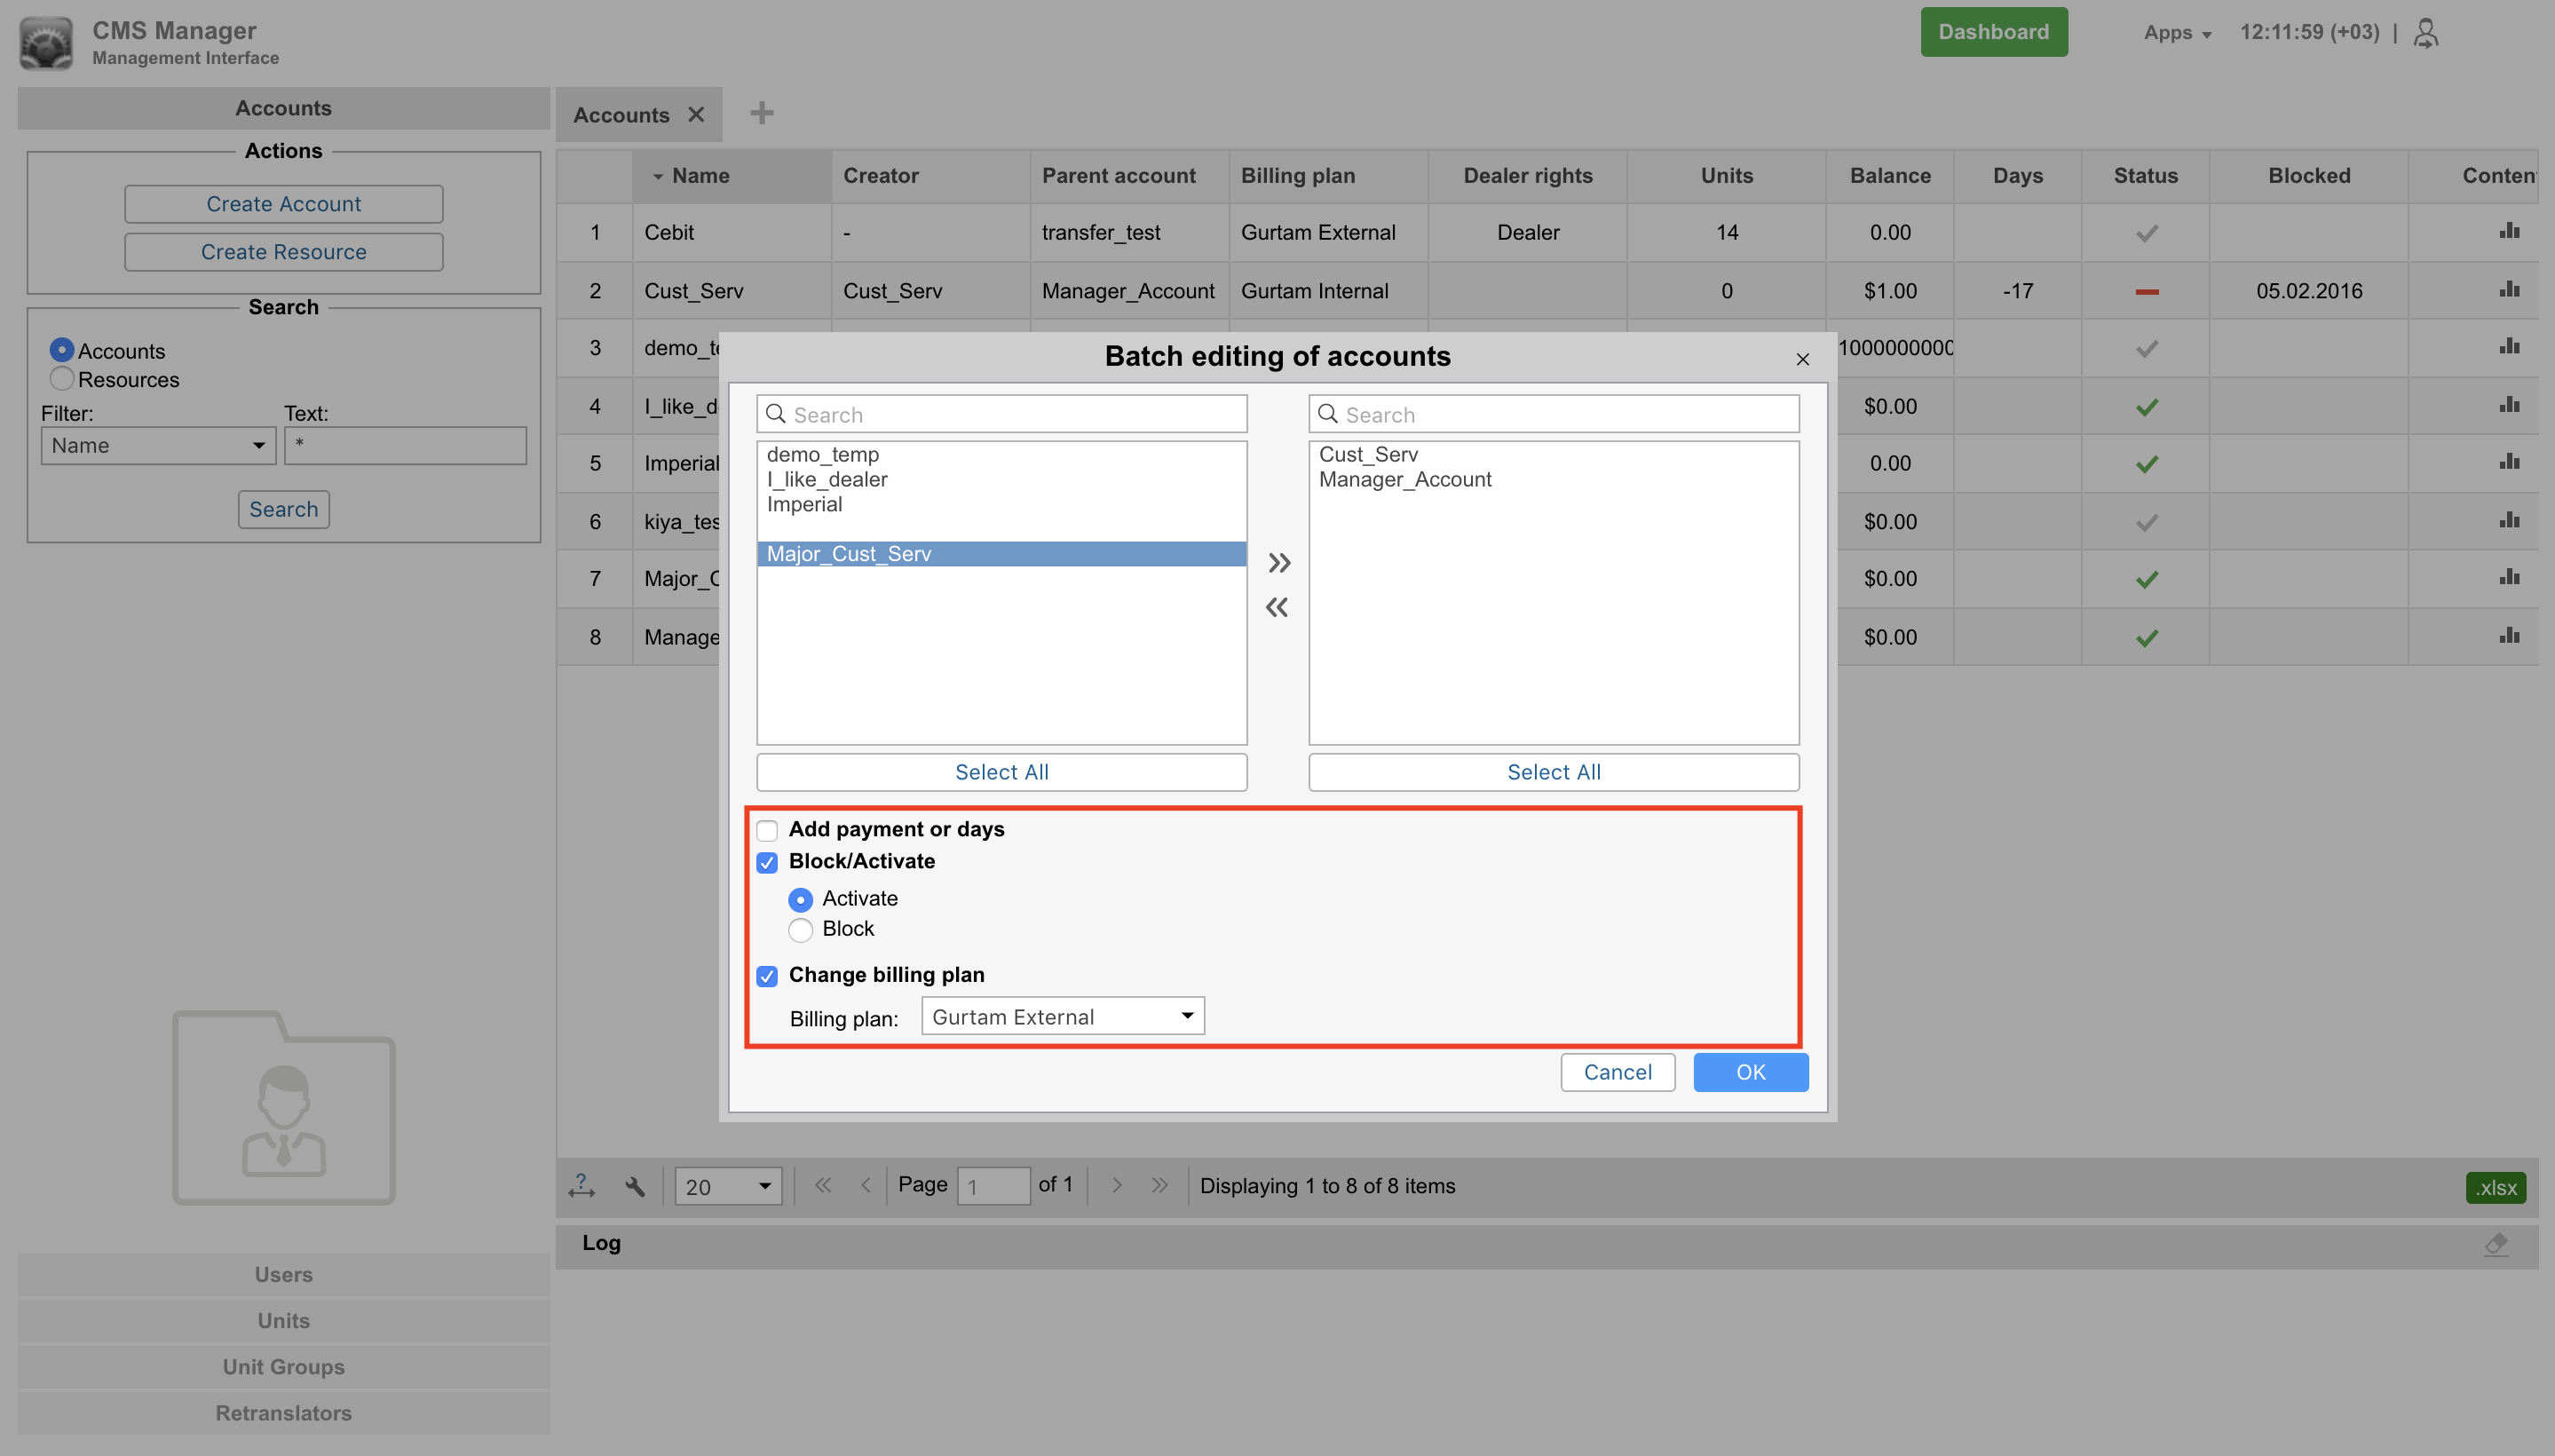Image resolution: width=2555 pixels, height=1456 pixels.
Task: Click the eraser icon in Log panel
Action: tap(2496, 1244)
